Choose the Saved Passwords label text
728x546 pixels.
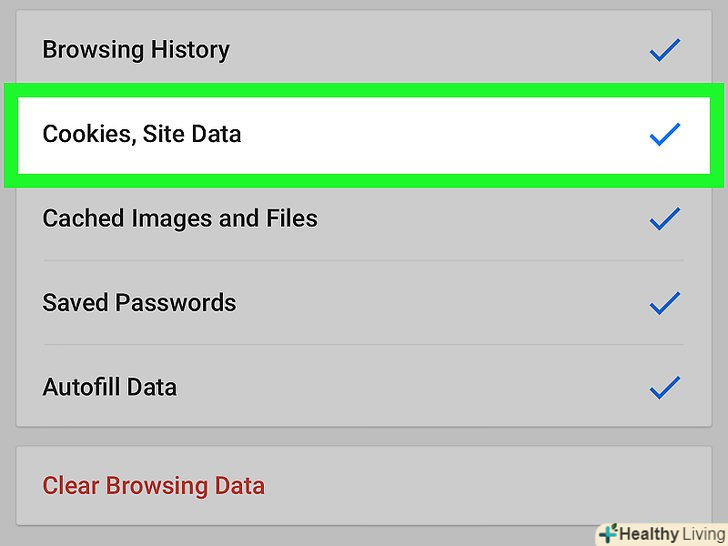139,303
